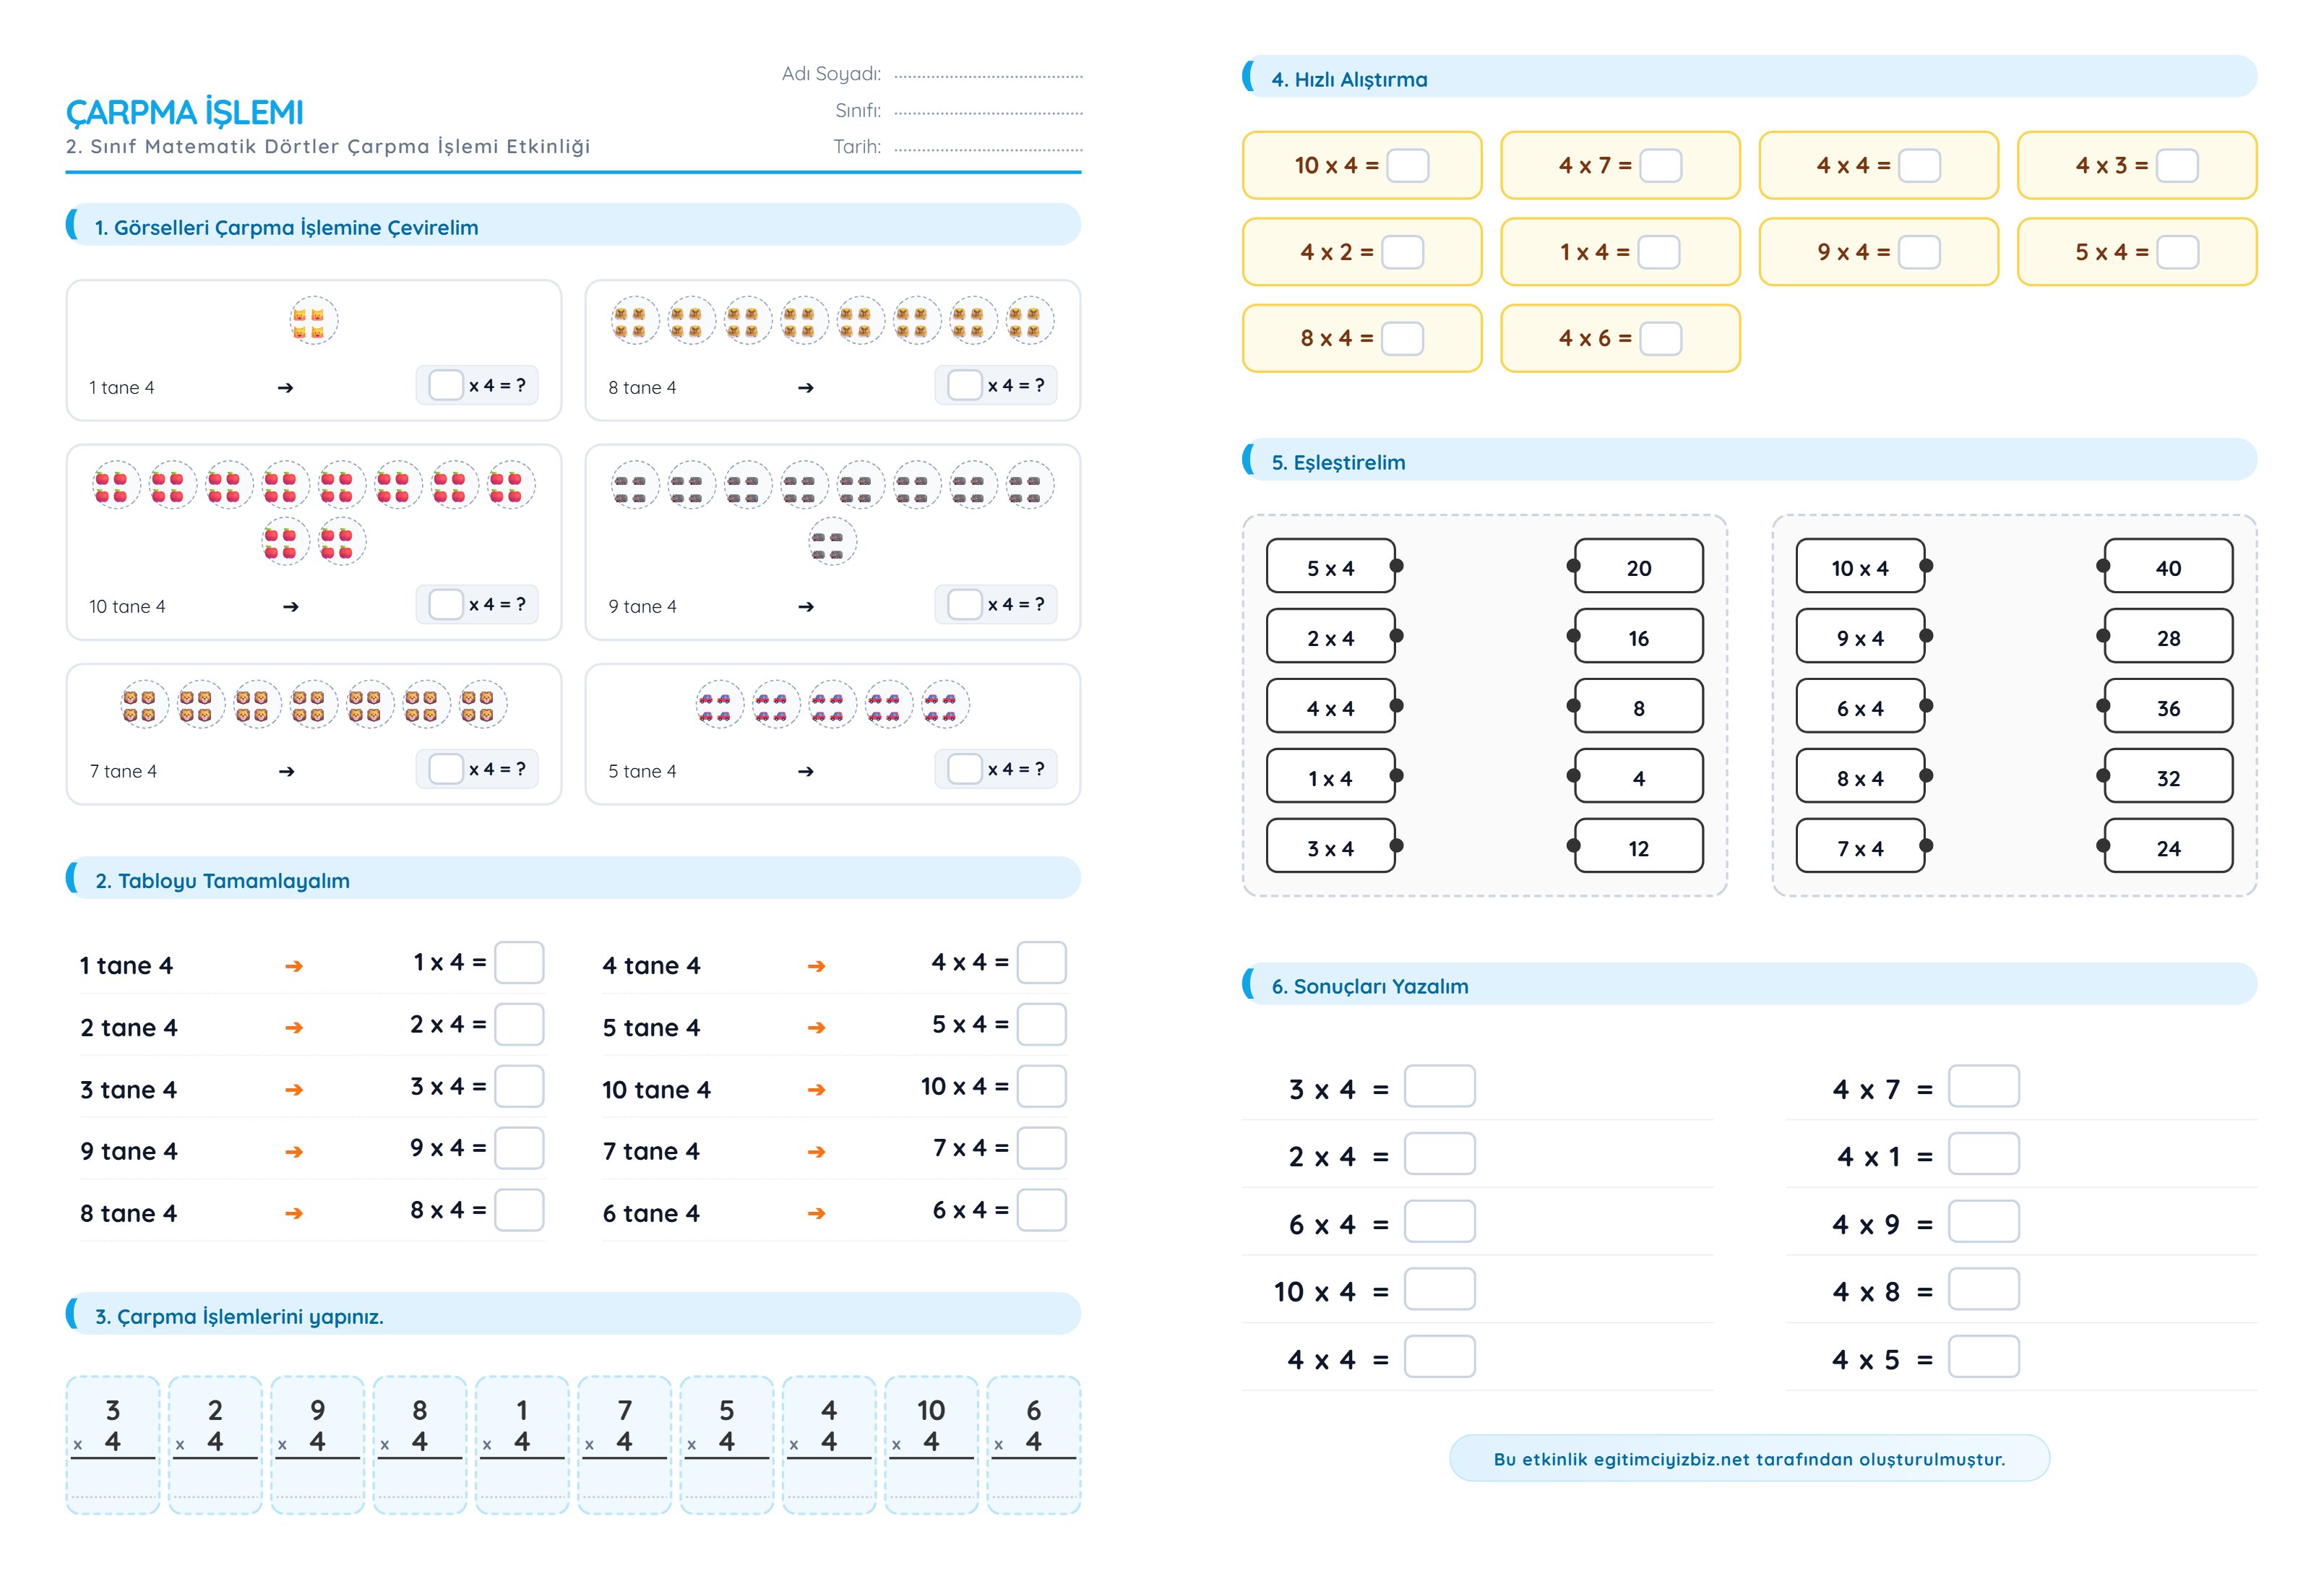
Task: Click the orange arrow in the 1 tane 4 row
Action: point(294,966)
